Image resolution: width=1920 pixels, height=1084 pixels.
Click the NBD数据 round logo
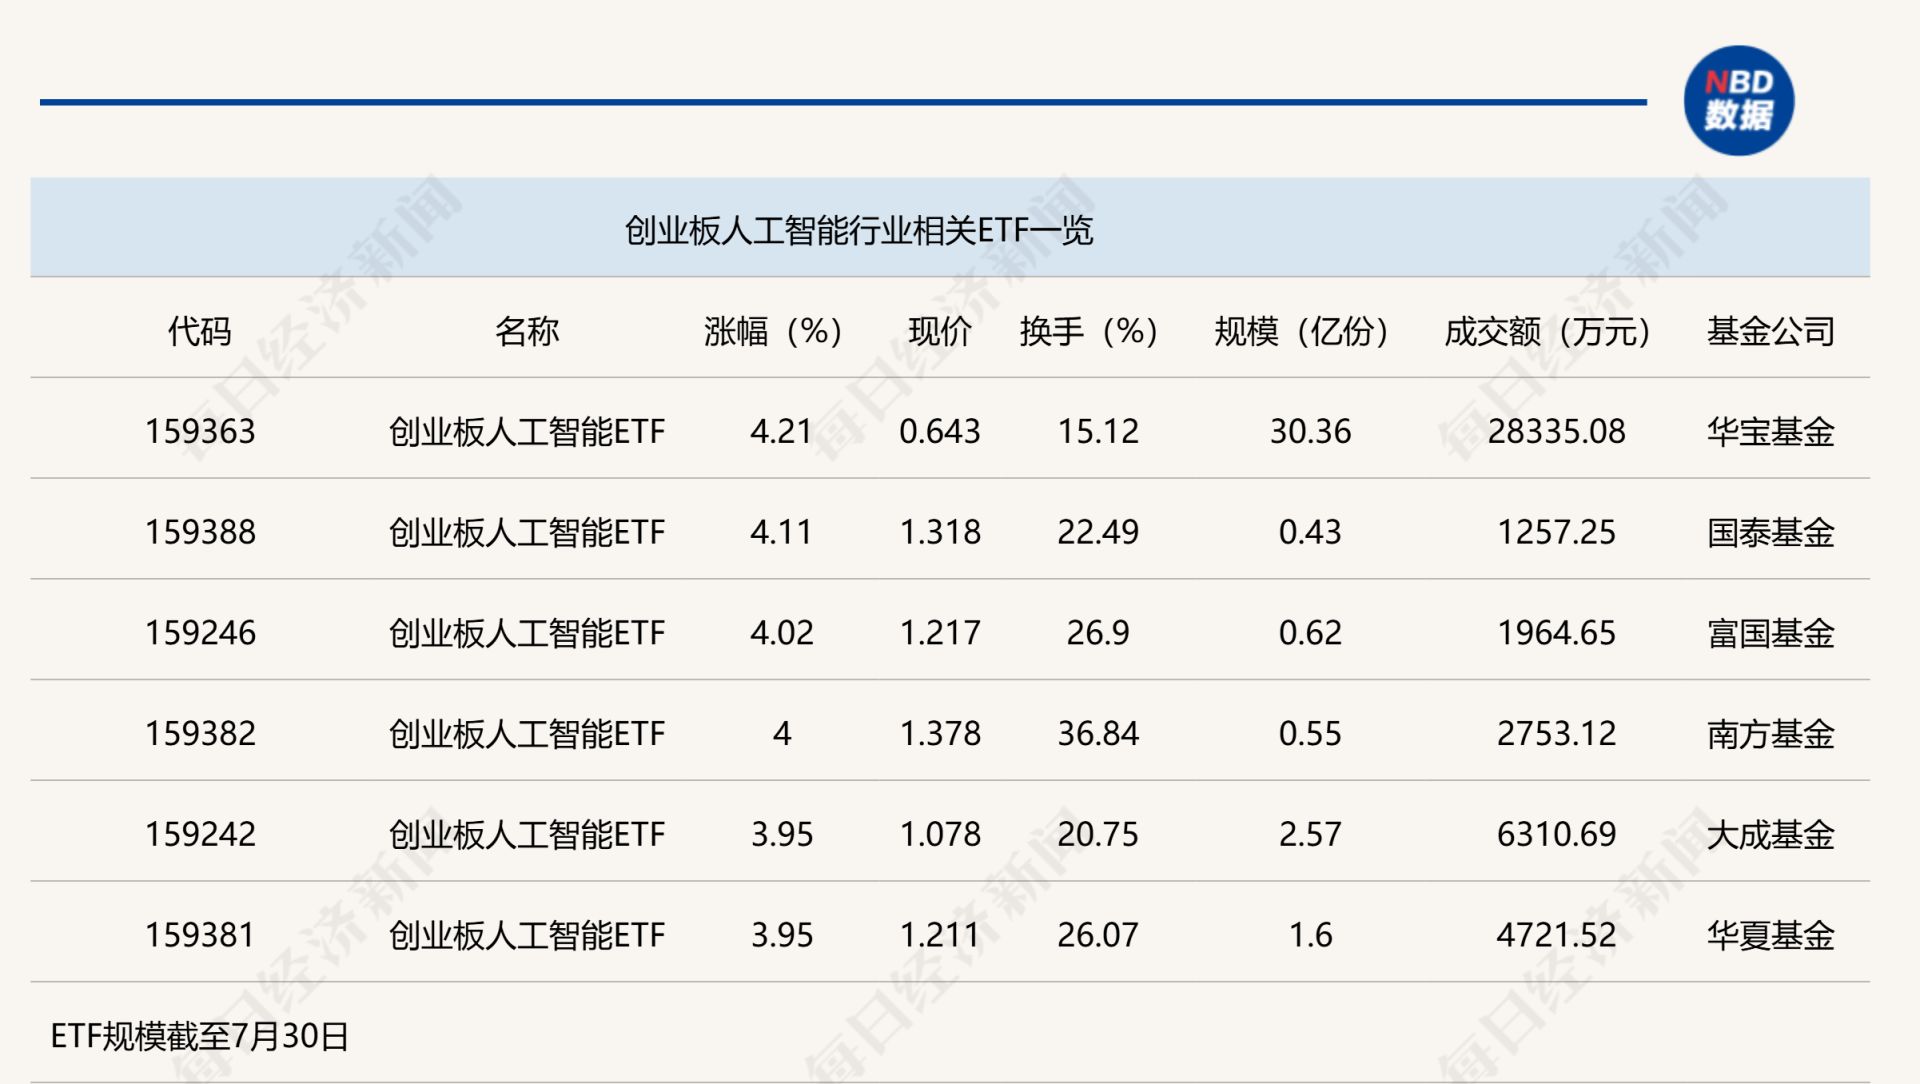pyautogui.click(x=1738, y=101)
